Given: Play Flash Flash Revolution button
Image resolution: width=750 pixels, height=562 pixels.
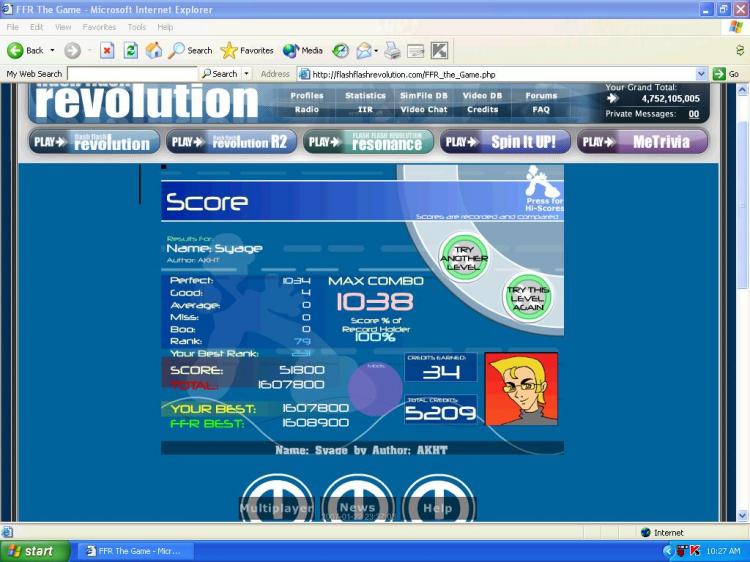Looking at the screenshot, I should click(94, 142).
